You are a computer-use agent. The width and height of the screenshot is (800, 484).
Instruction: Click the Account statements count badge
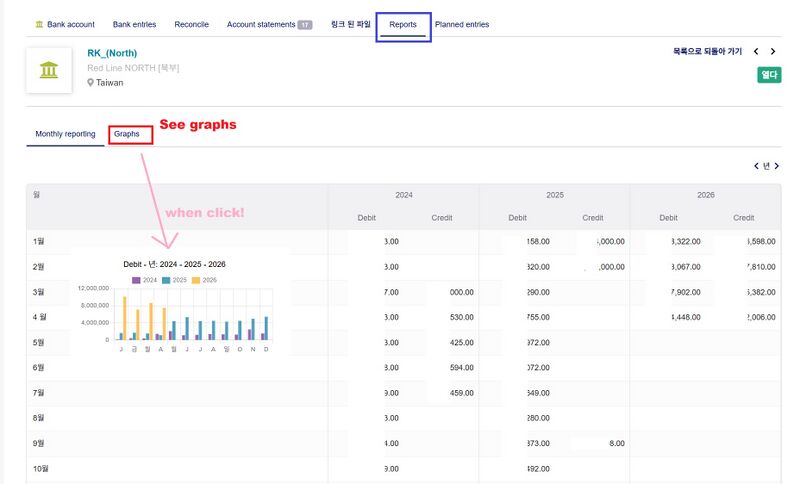[305, 24]
